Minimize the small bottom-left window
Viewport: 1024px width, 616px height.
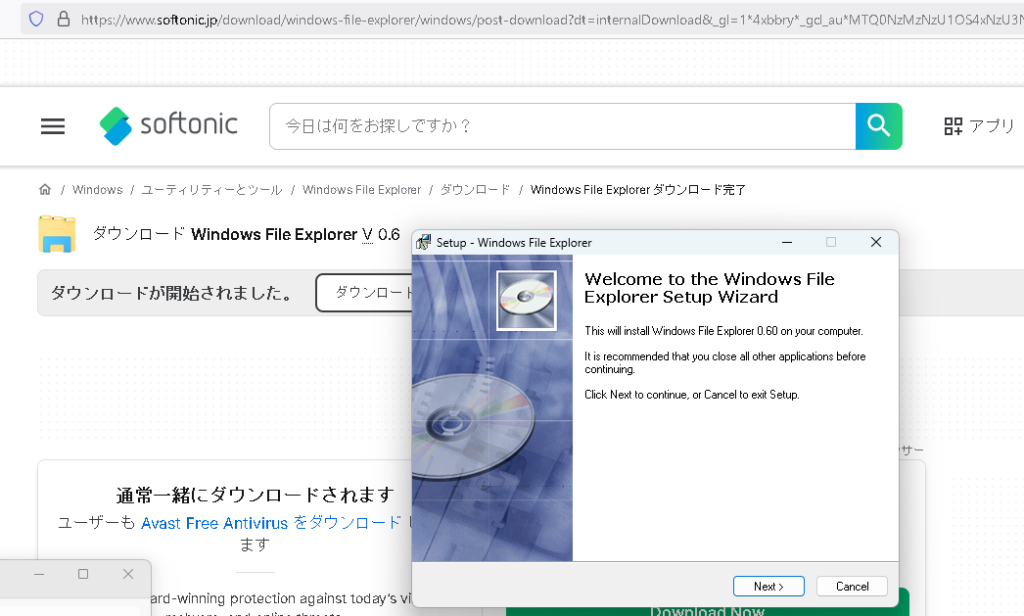tap(39, 574)
